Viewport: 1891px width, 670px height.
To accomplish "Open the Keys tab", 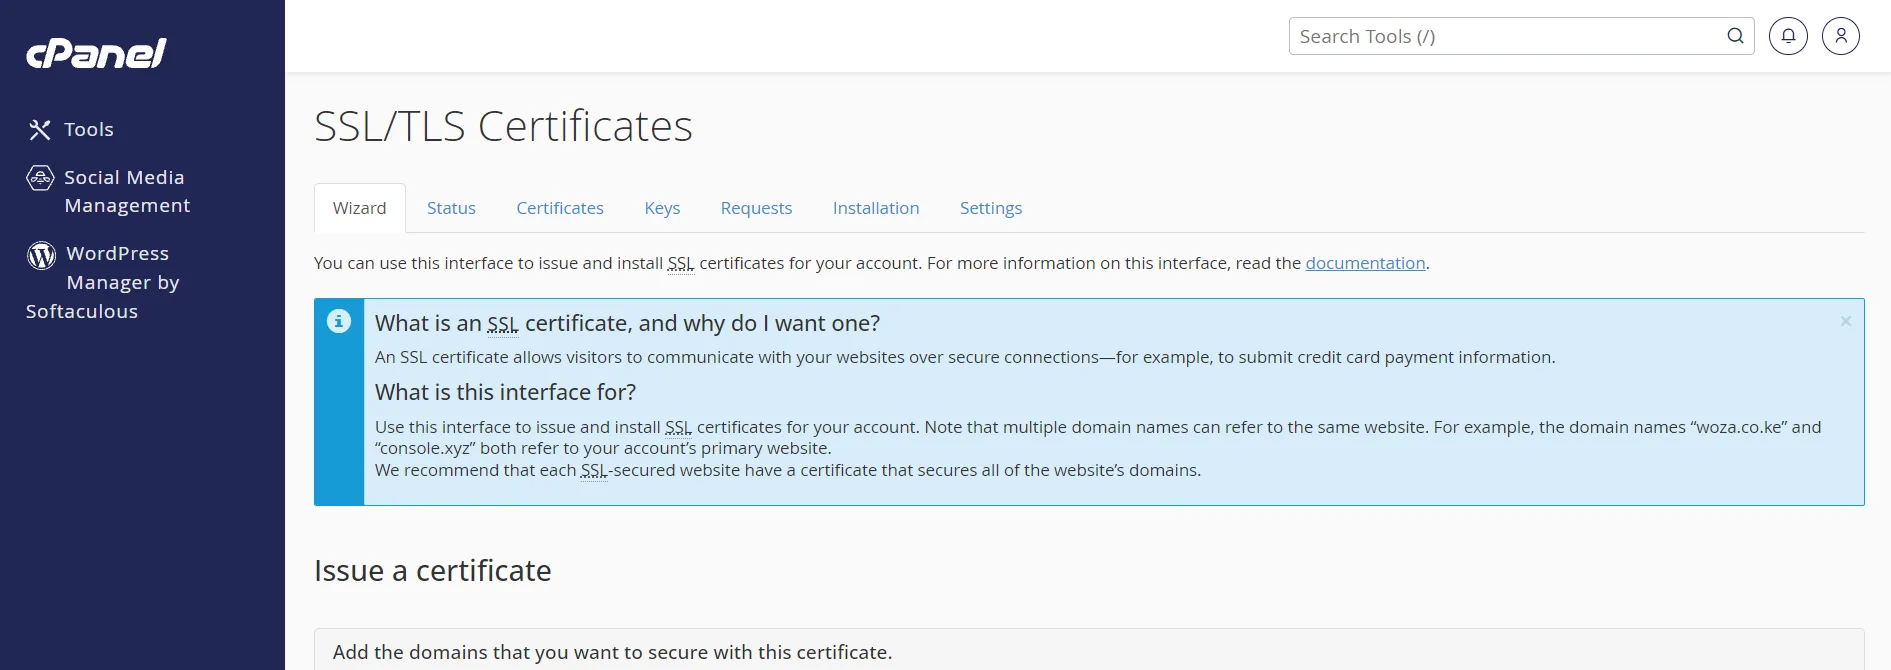I will pyautogui.click(x=662, y=208).
